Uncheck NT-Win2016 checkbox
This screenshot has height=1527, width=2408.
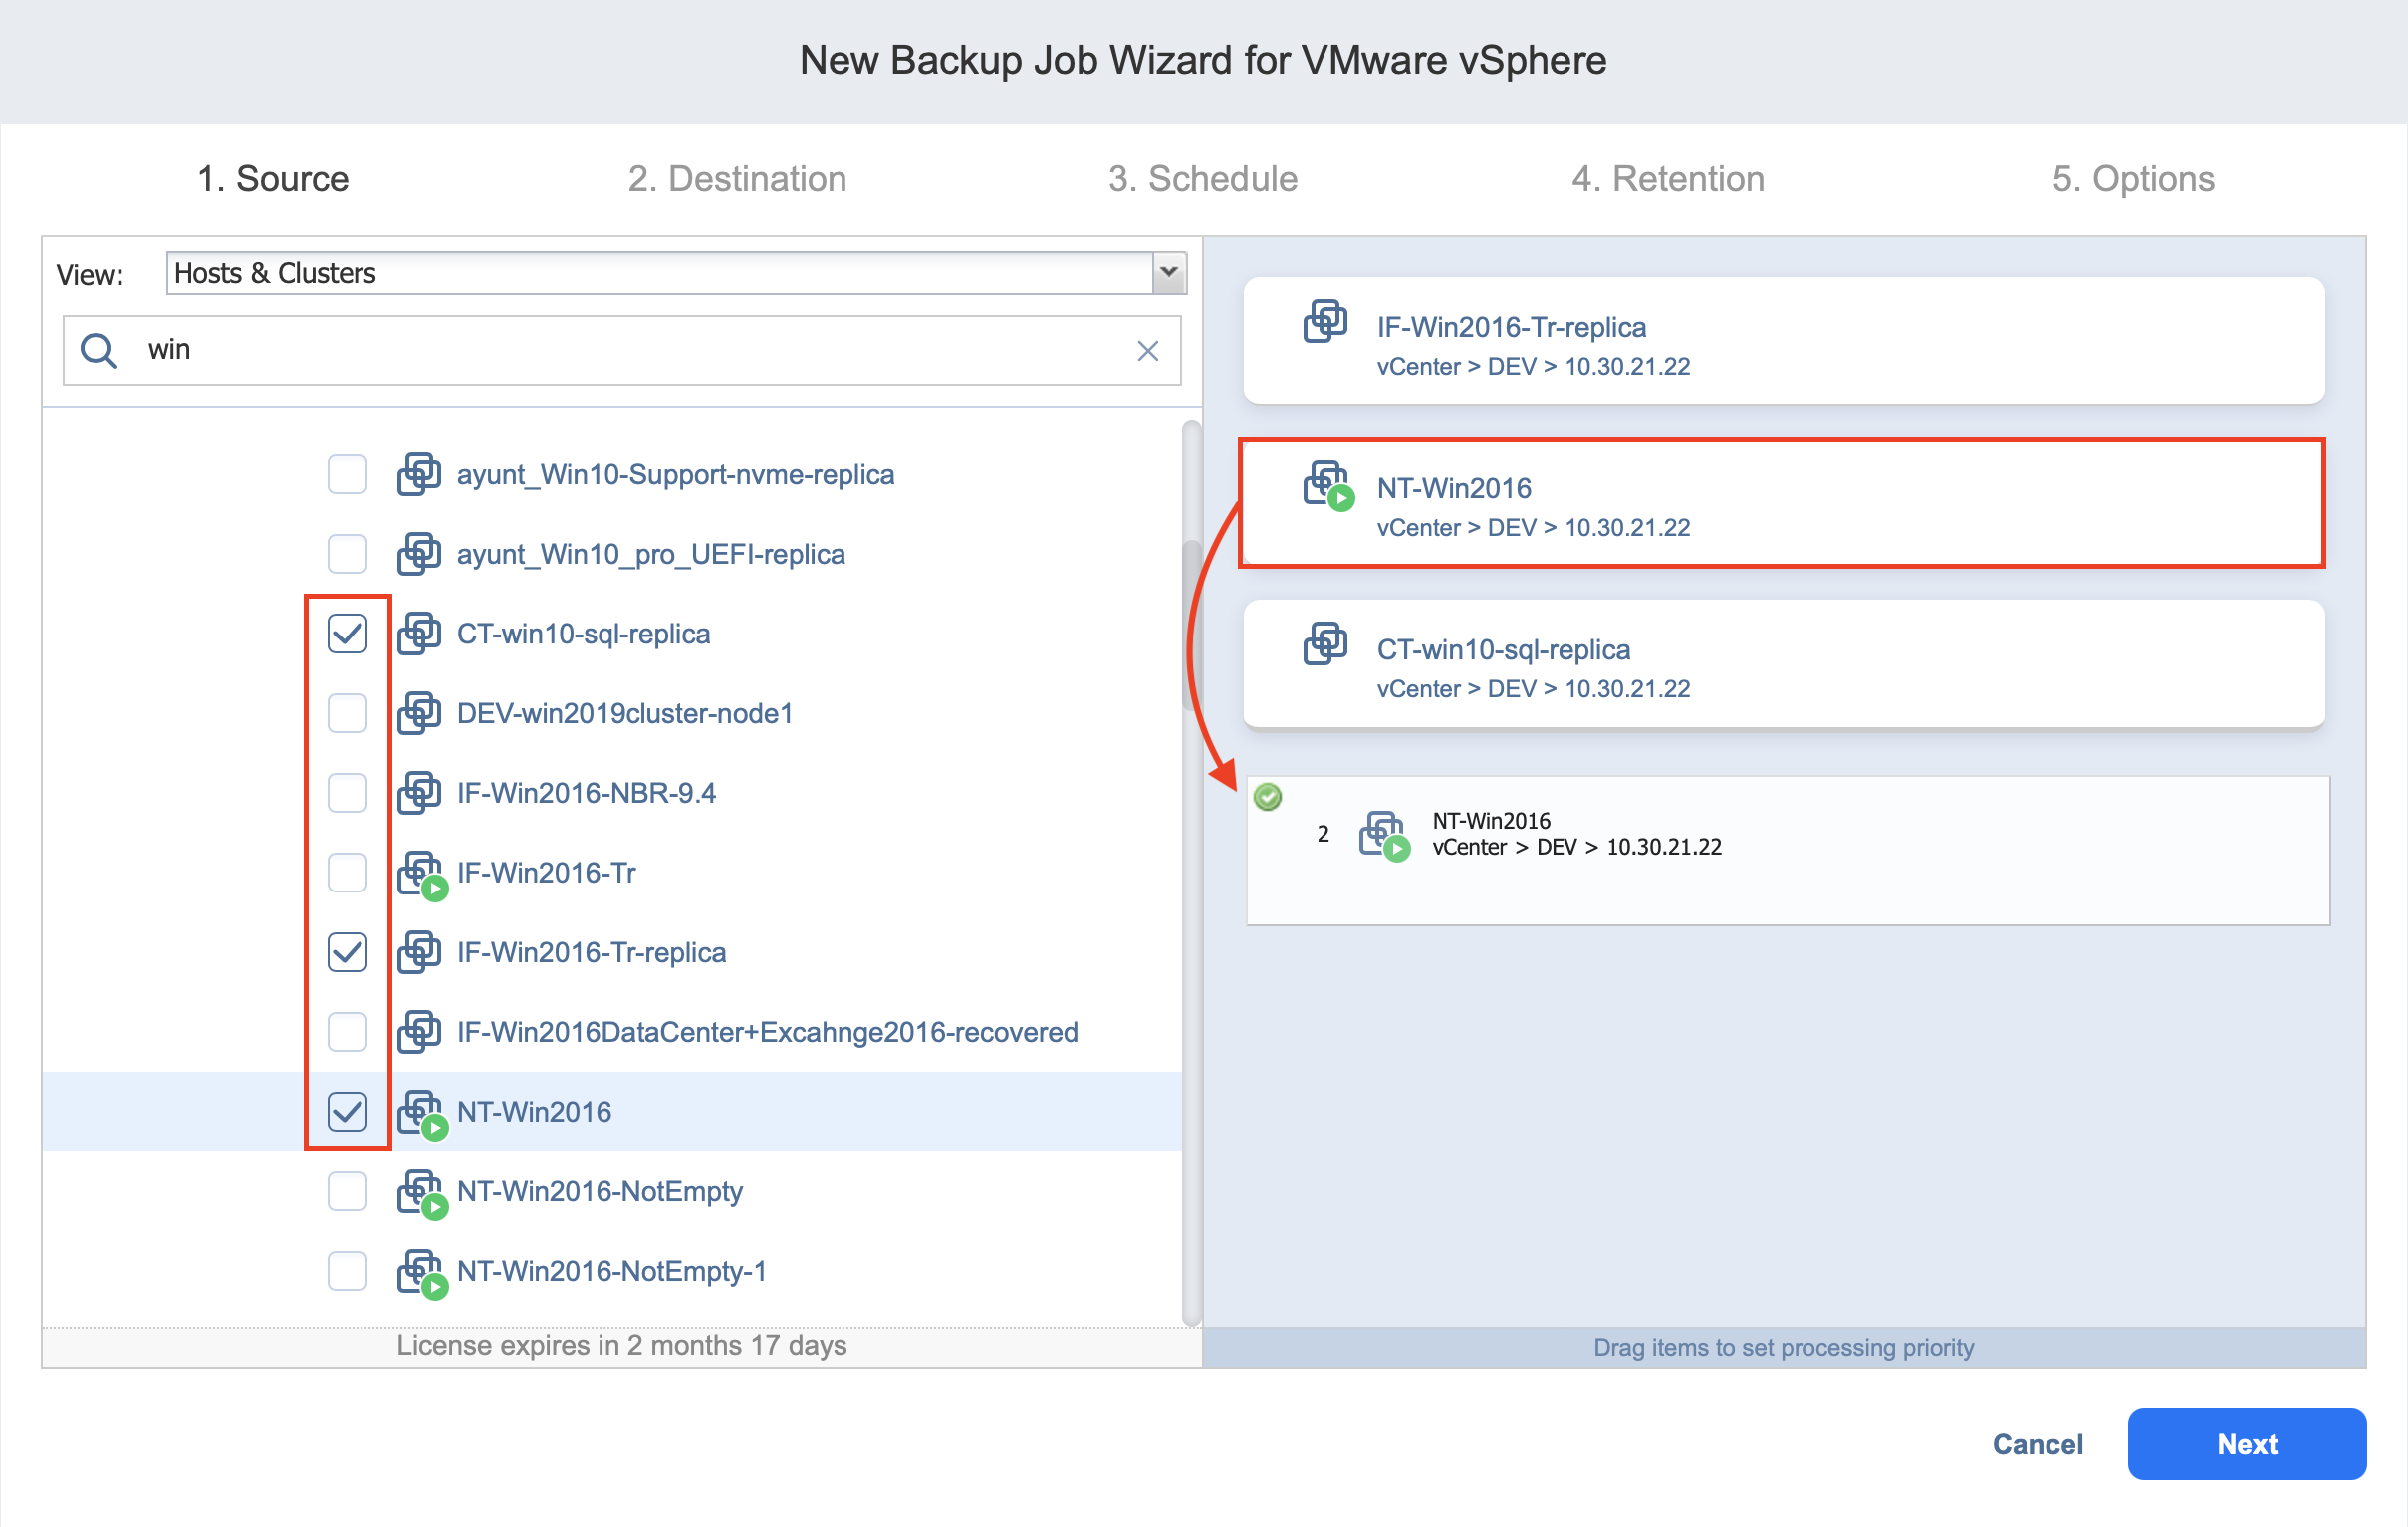tap(347, 1112)
